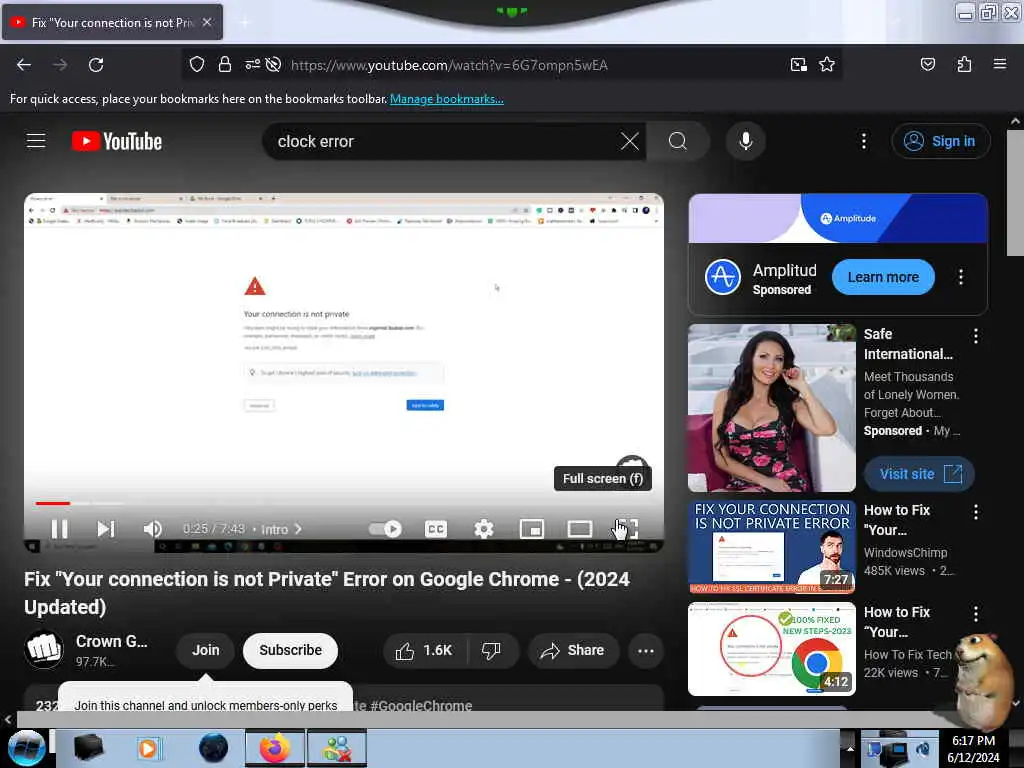The height and width of the screenshot is (768, 1024).
Task: Like the video, 1.6K thumbs up
Action: [424, 650]
